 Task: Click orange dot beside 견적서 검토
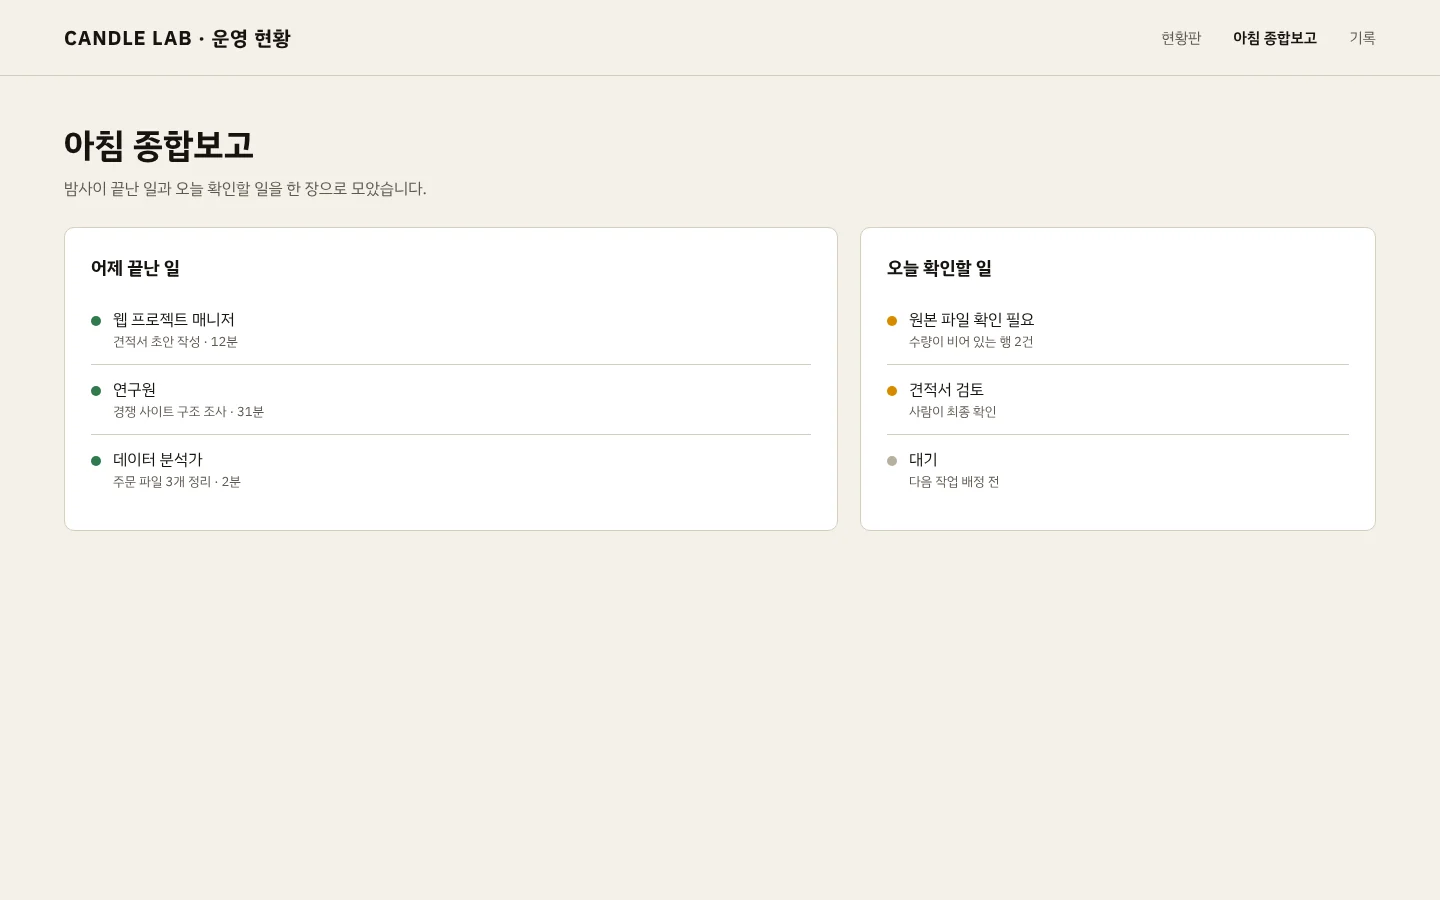(892, 391)
